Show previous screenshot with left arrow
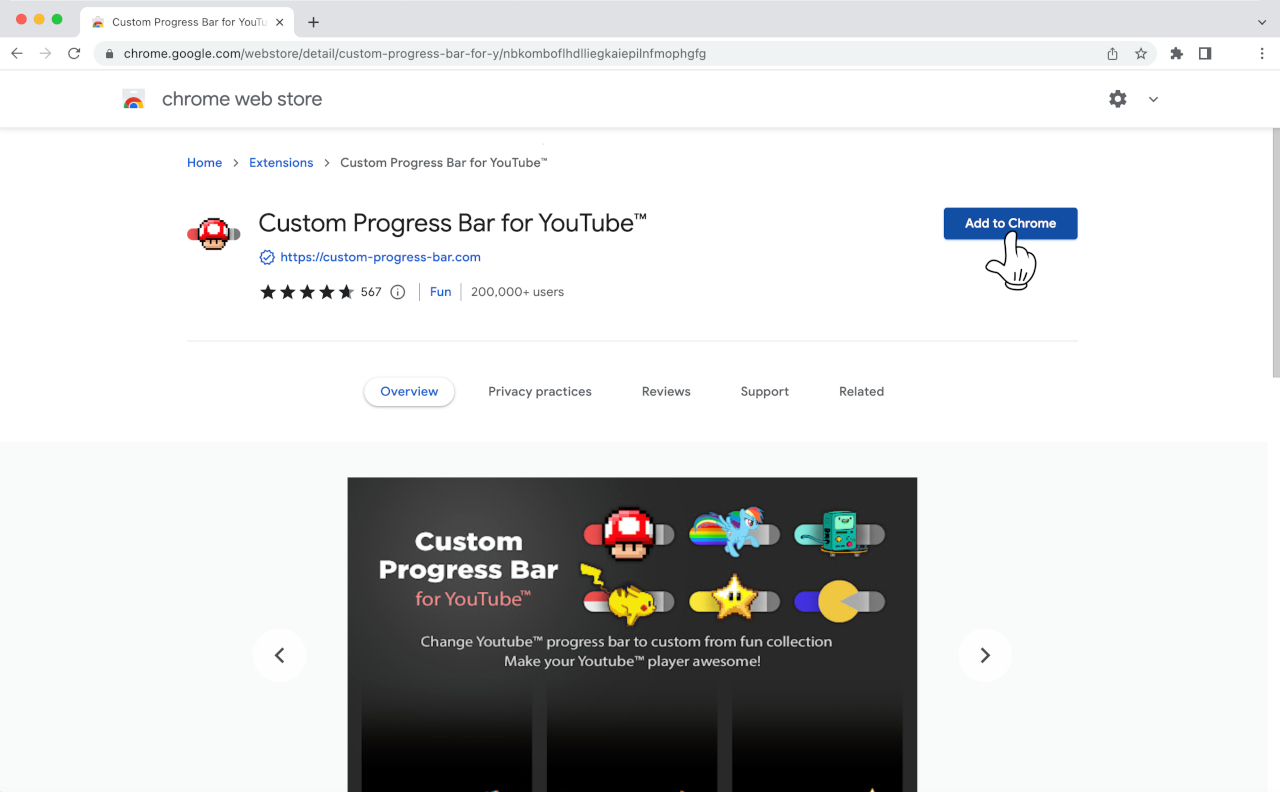 280,655
